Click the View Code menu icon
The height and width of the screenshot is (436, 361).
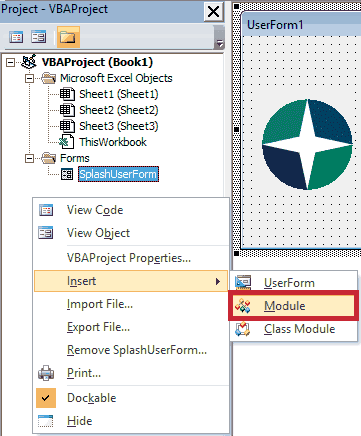46,210
